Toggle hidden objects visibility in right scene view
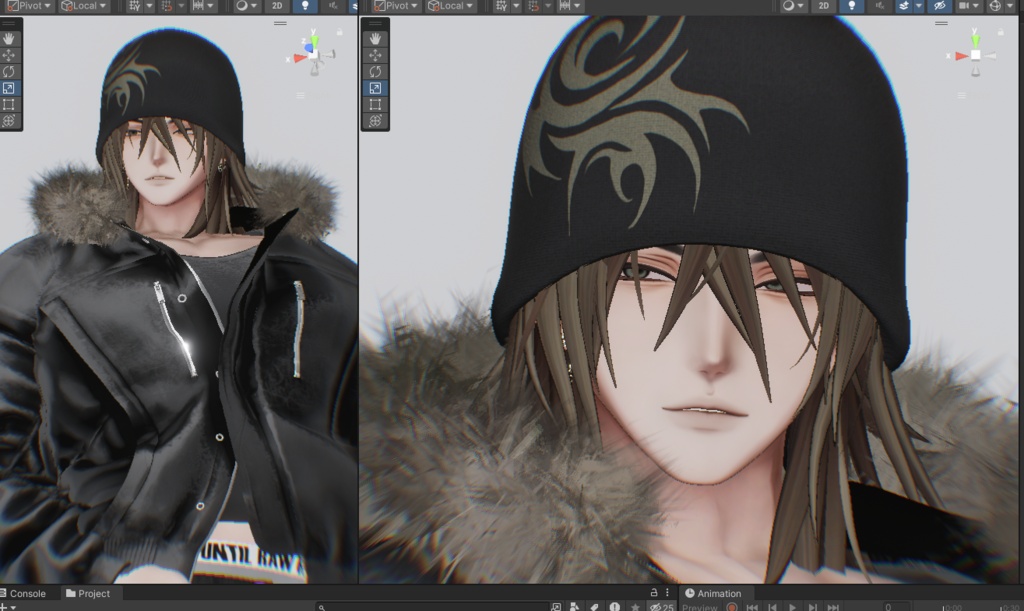This screenshot has height=611, width=1024. click(x=939, y=6)
